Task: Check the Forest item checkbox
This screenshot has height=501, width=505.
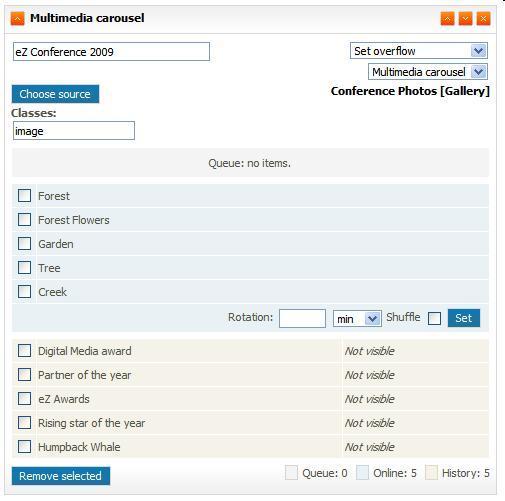Action: [x=24, y=196]
